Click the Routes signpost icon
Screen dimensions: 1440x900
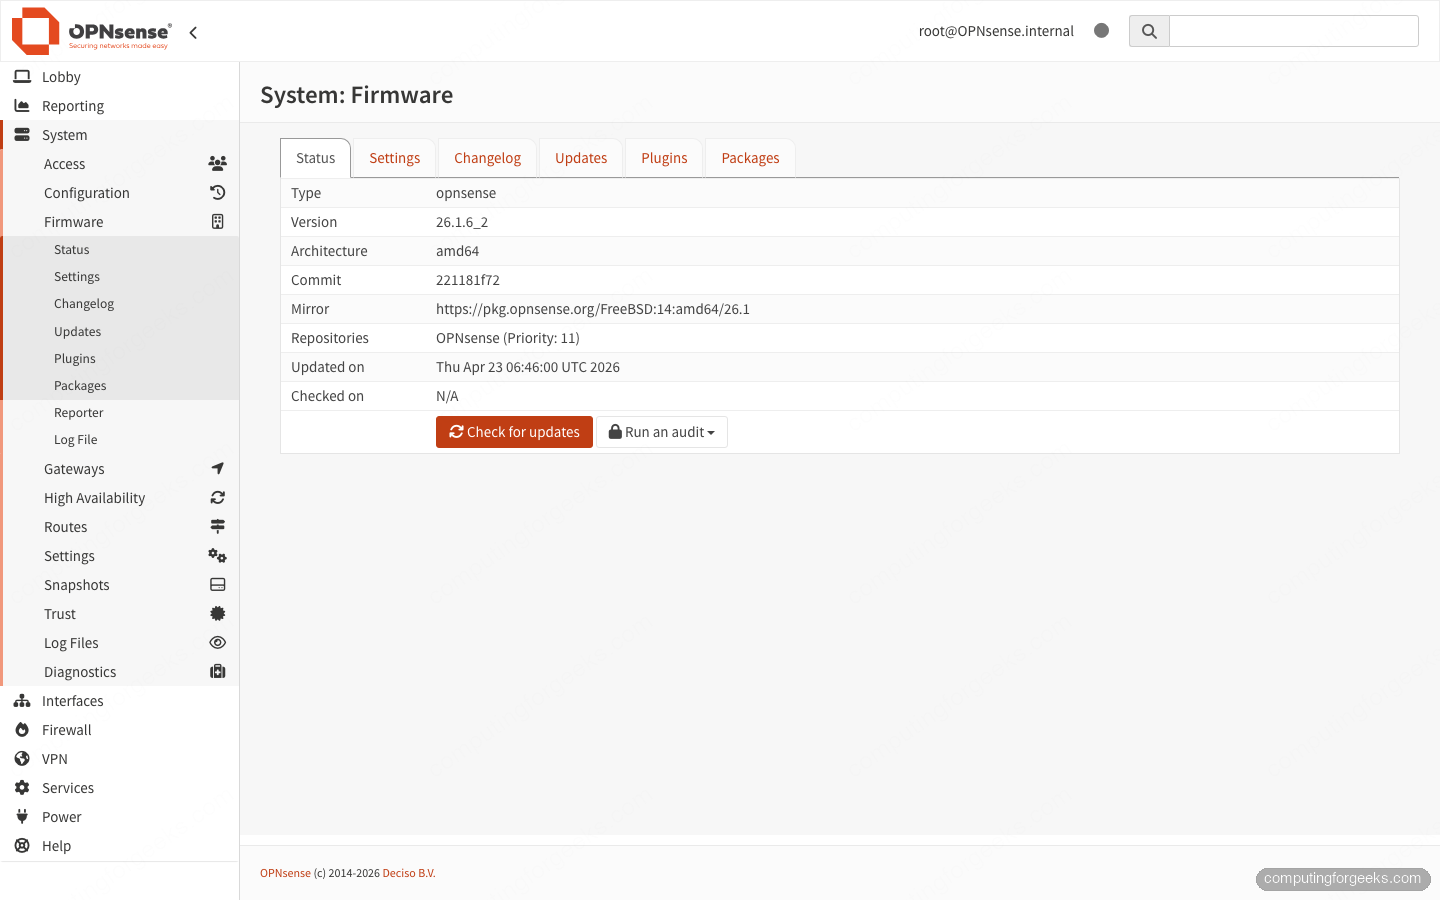point(217,527)
